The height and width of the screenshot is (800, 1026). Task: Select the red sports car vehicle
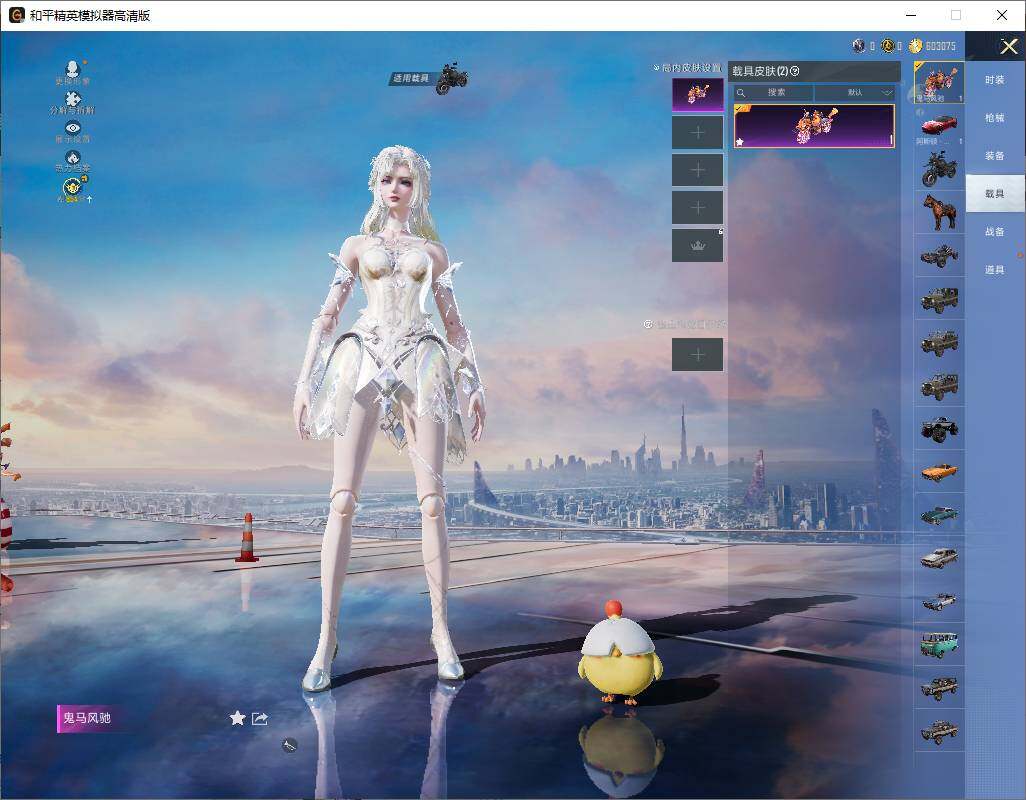coord(939,125)
